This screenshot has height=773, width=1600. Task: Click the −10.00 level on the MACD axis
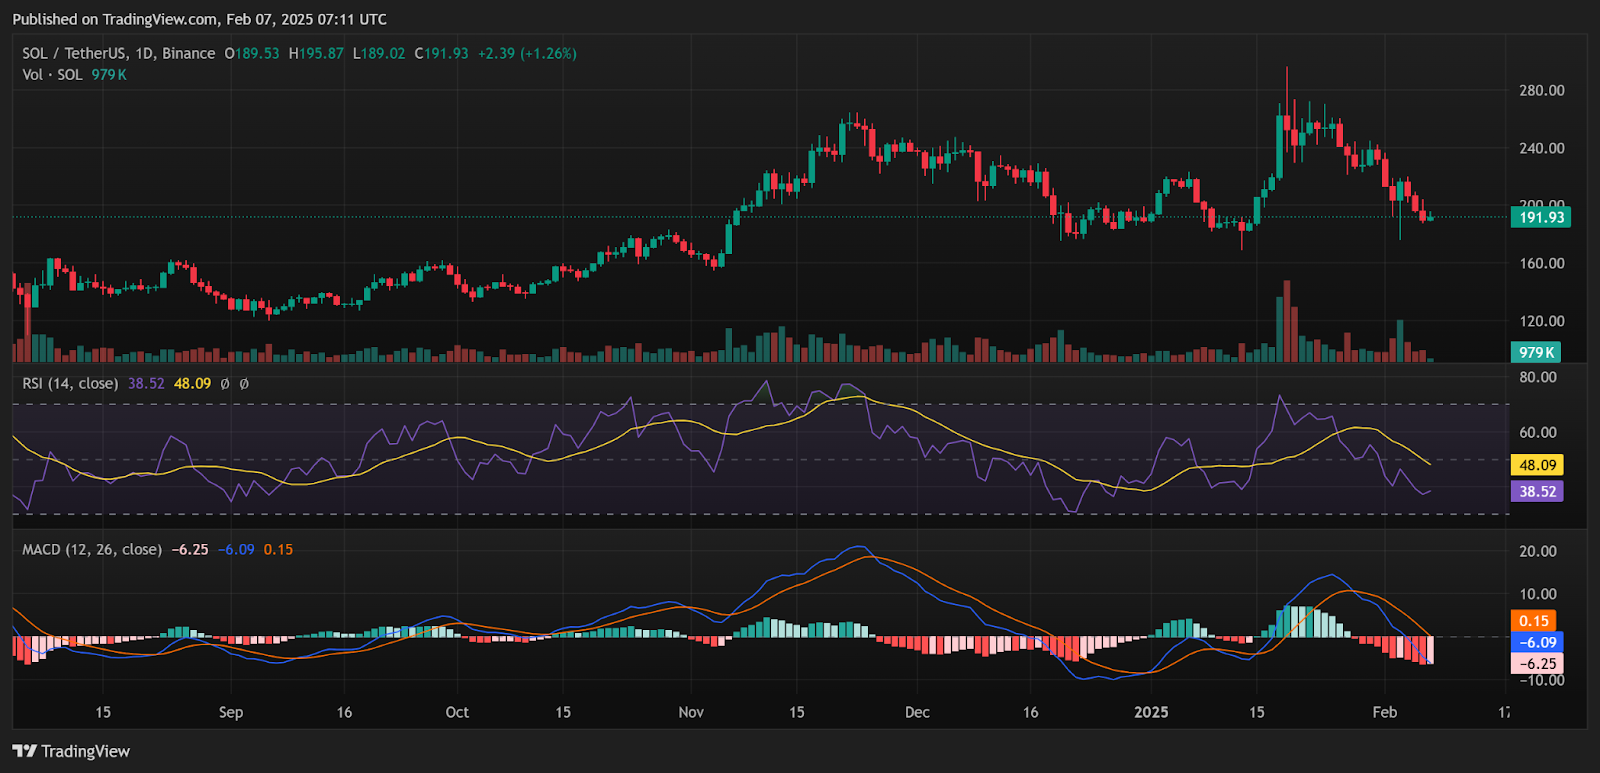point(1540,680)
